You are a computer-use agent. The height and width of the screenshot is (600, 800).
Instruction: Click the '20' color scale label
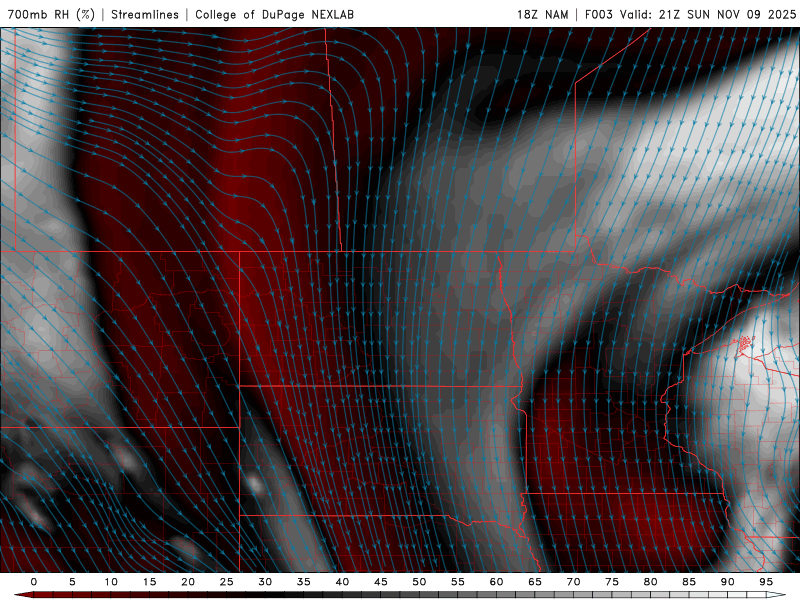coord(188,582)
